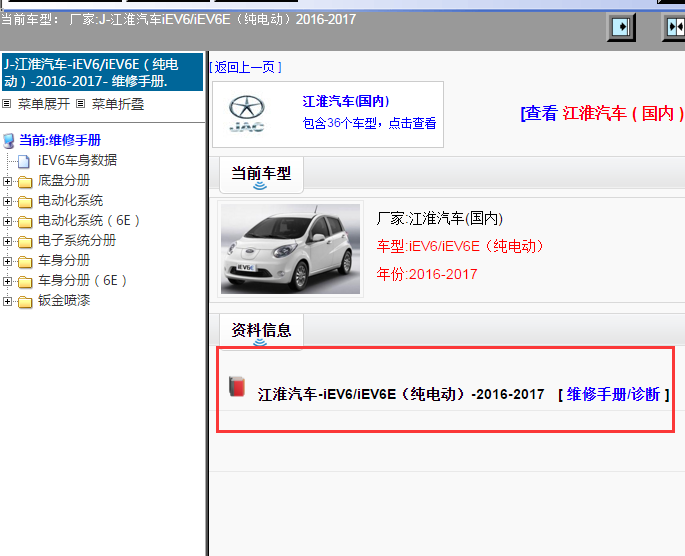Select the 当前:维修手册 tree root

point(60,141)
